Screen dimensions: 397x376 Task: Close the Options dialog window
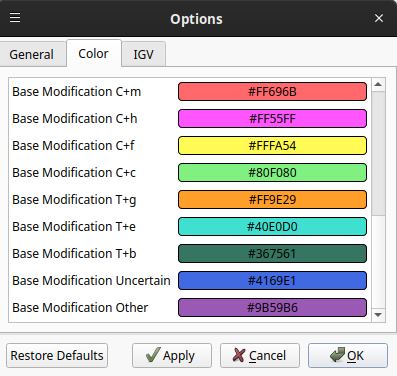point(379,18)
